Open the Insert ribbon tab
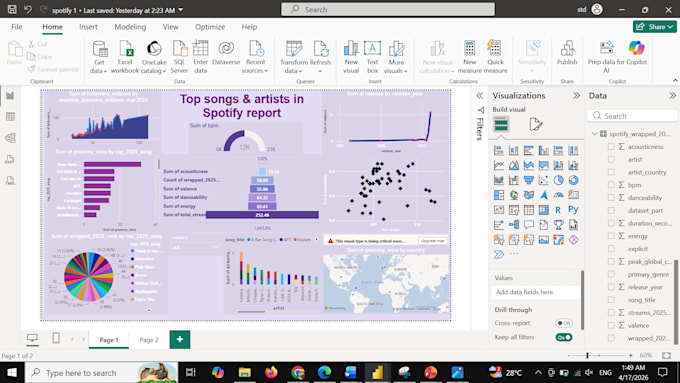This screenshot has width=680, height=383. [88, 27]
